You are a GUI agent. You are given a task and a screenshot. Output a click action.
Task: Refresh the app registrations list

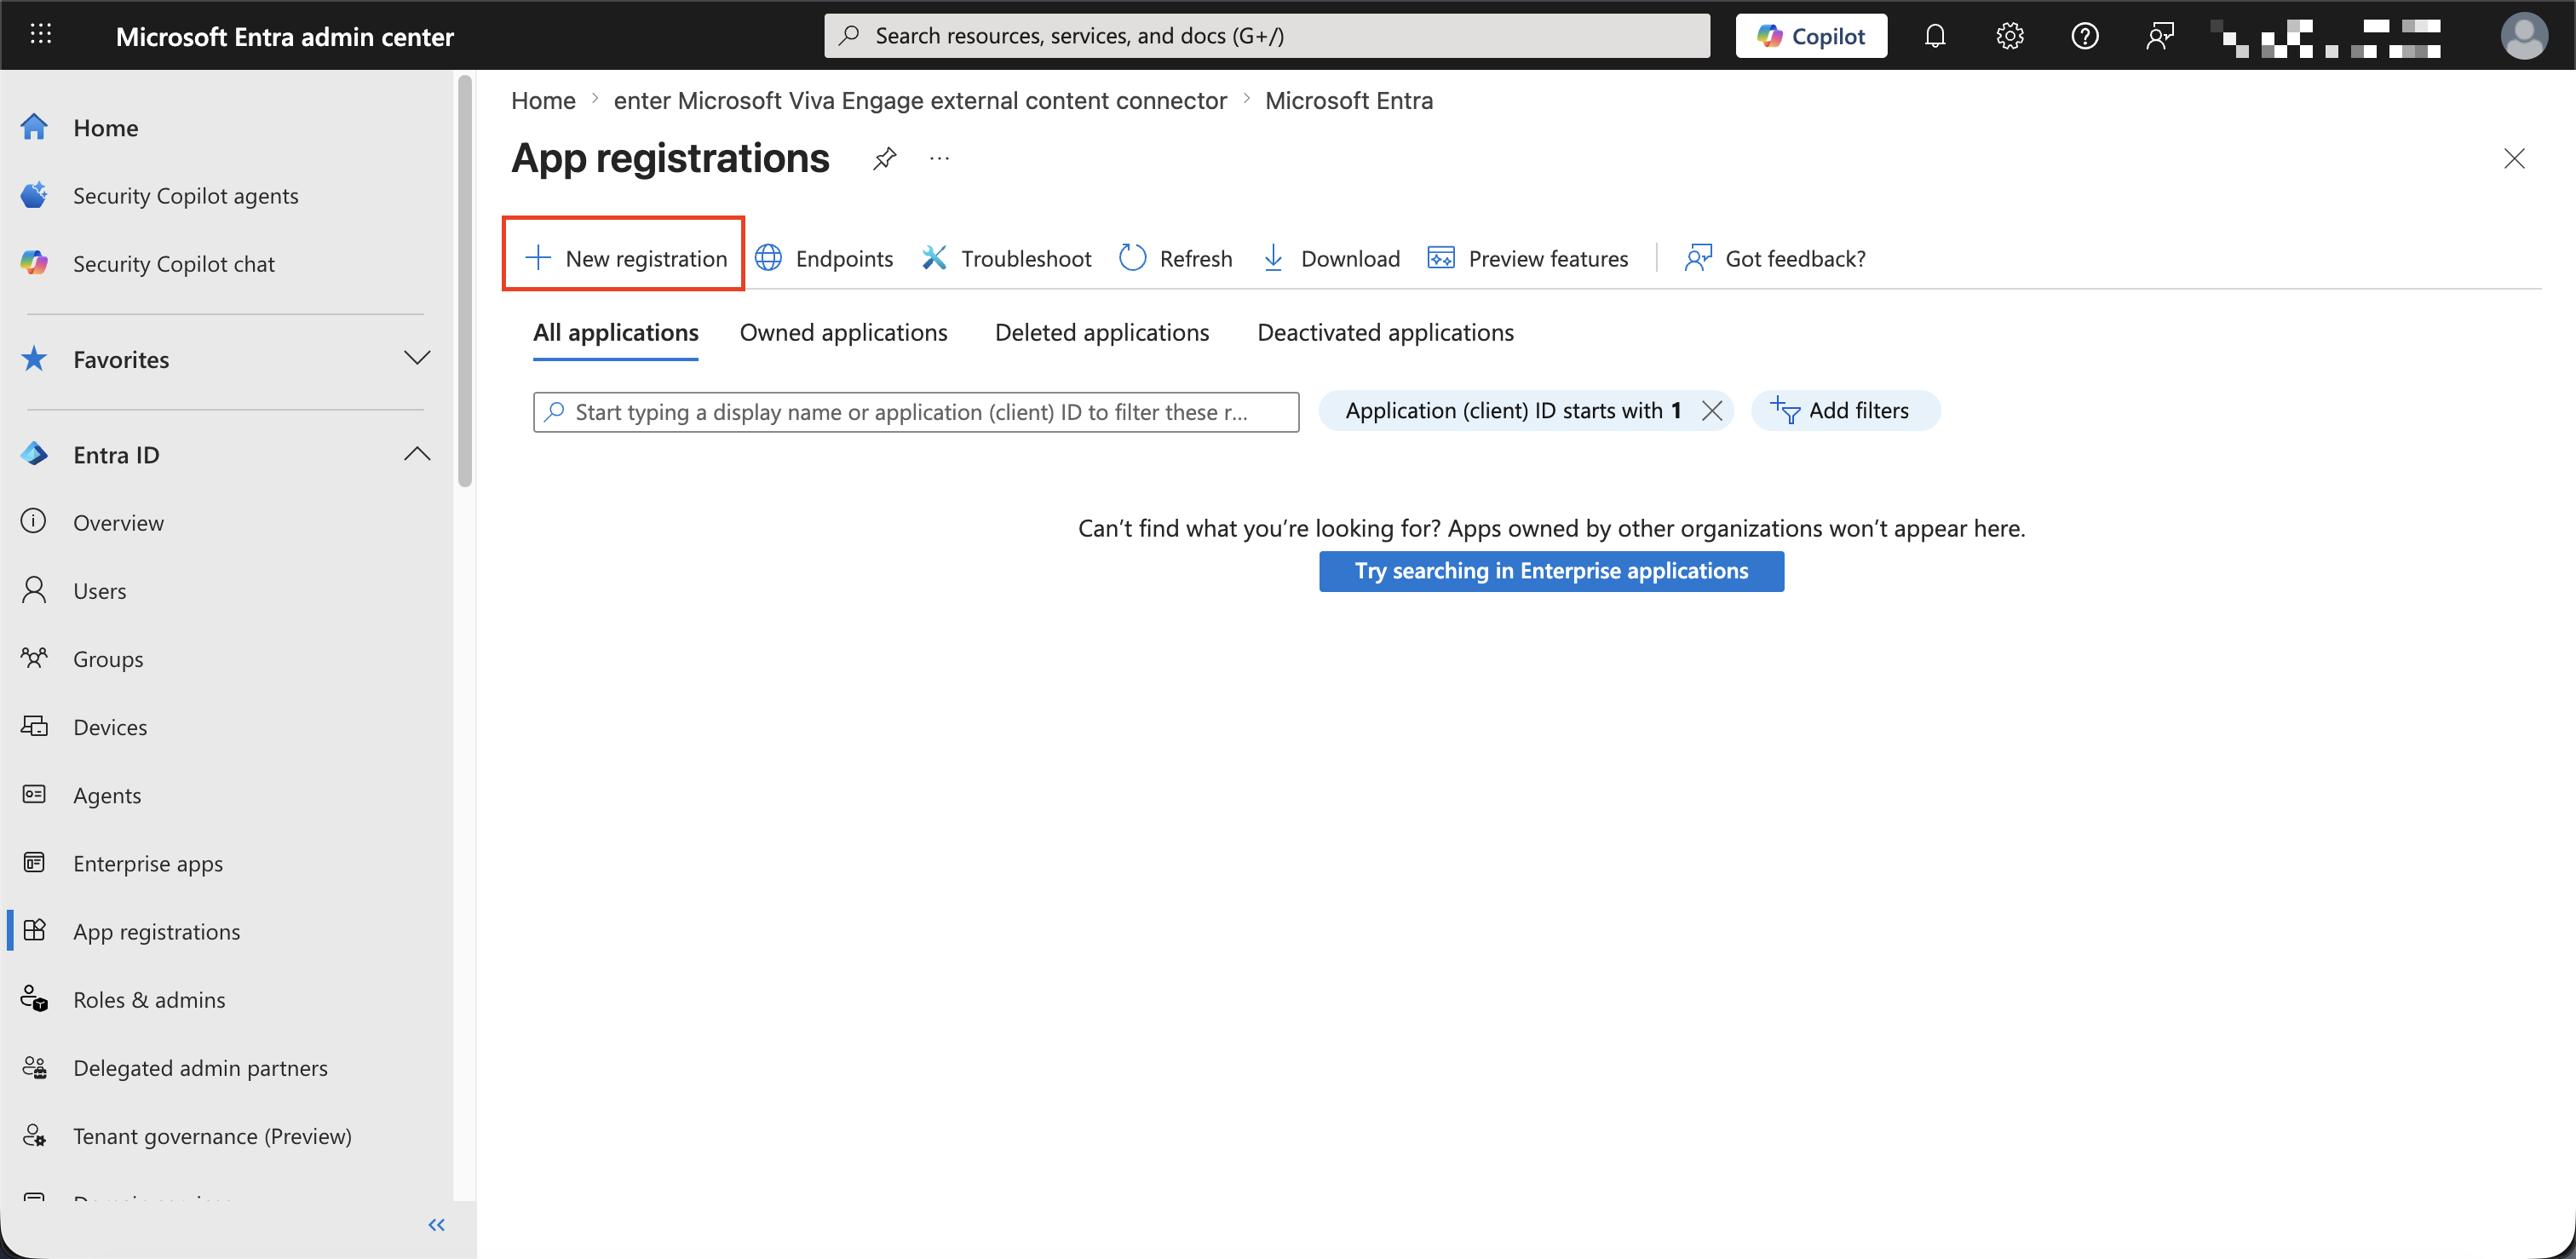pos(1176,258)
